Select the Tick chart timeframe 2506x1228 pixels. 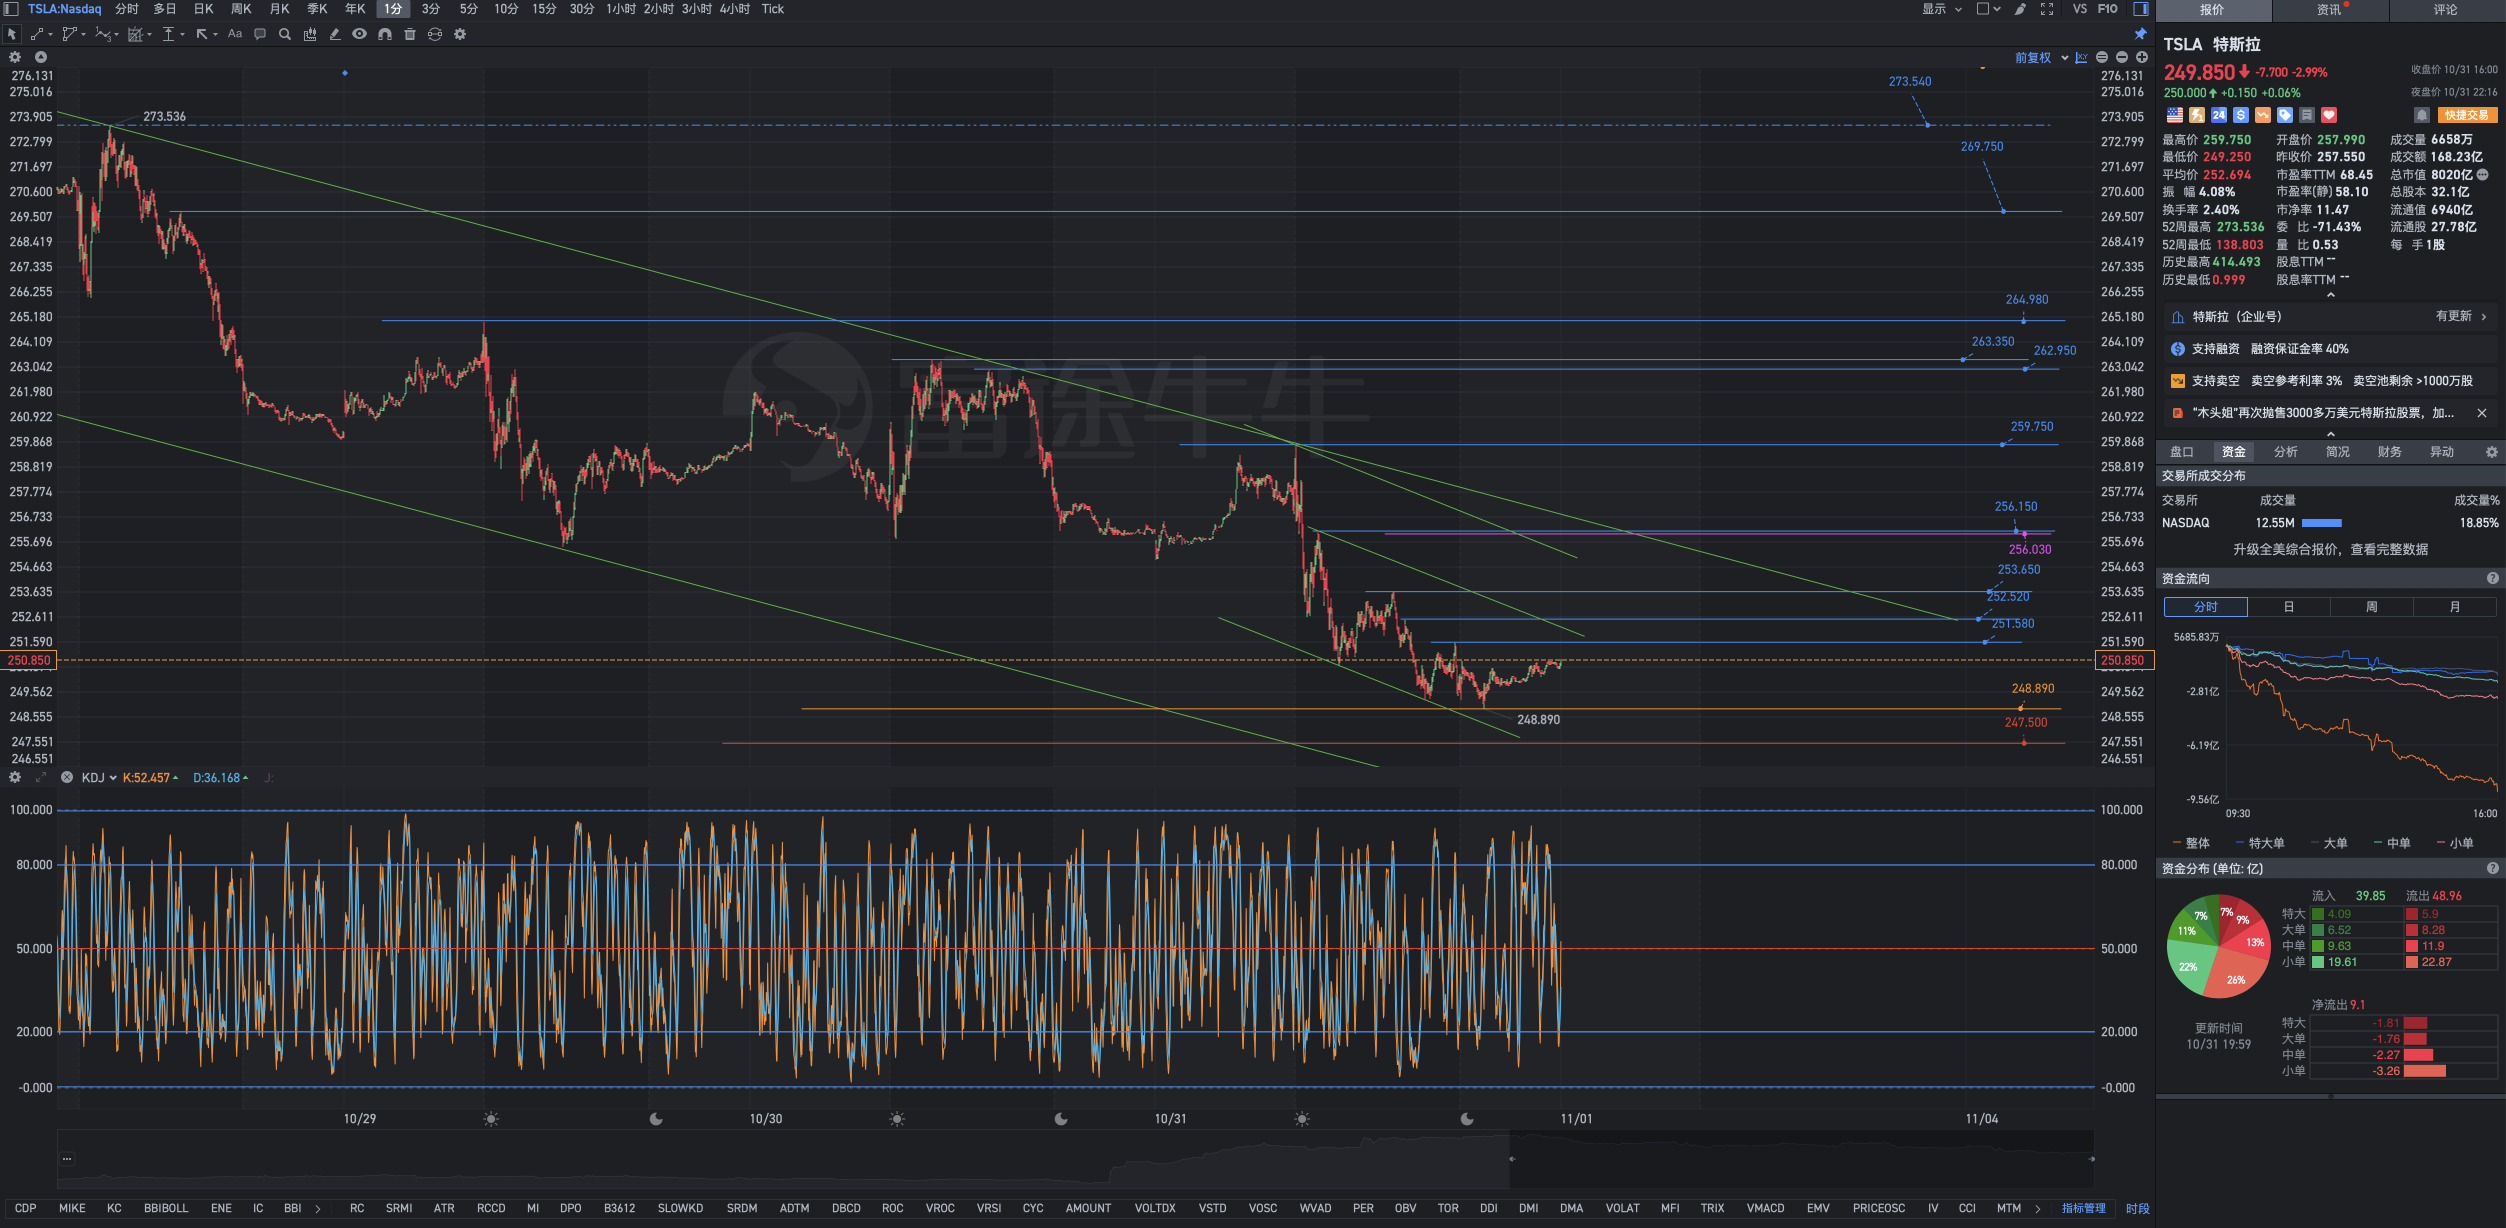point(773,9)
